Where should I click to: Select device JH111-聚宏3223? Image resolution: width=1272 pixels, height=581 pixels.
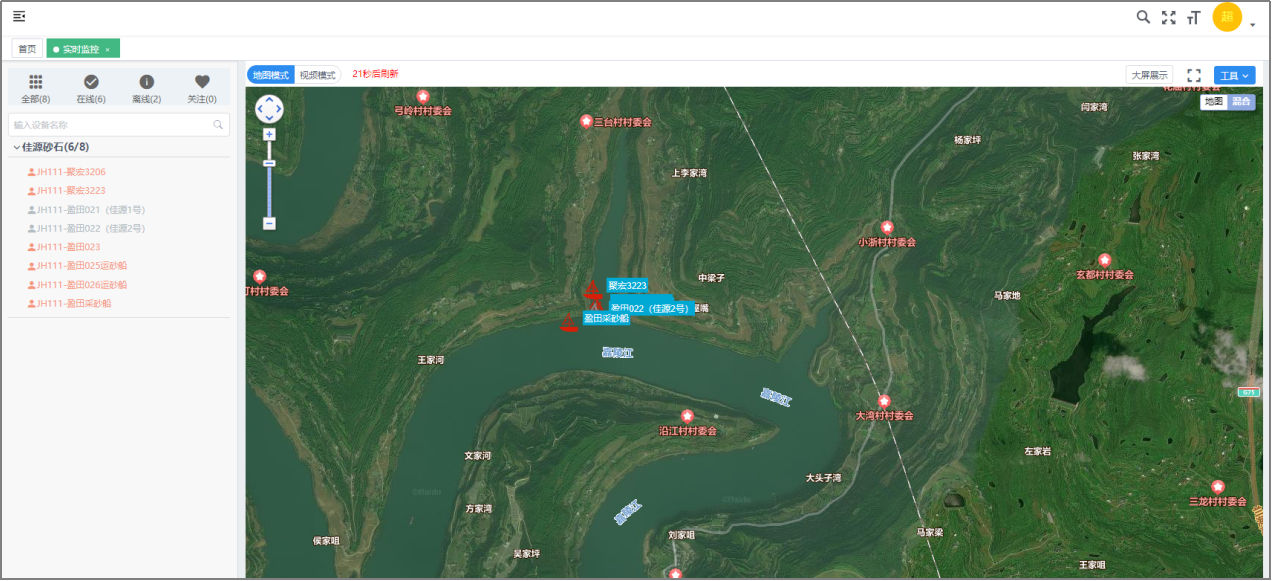click(66, 190)
